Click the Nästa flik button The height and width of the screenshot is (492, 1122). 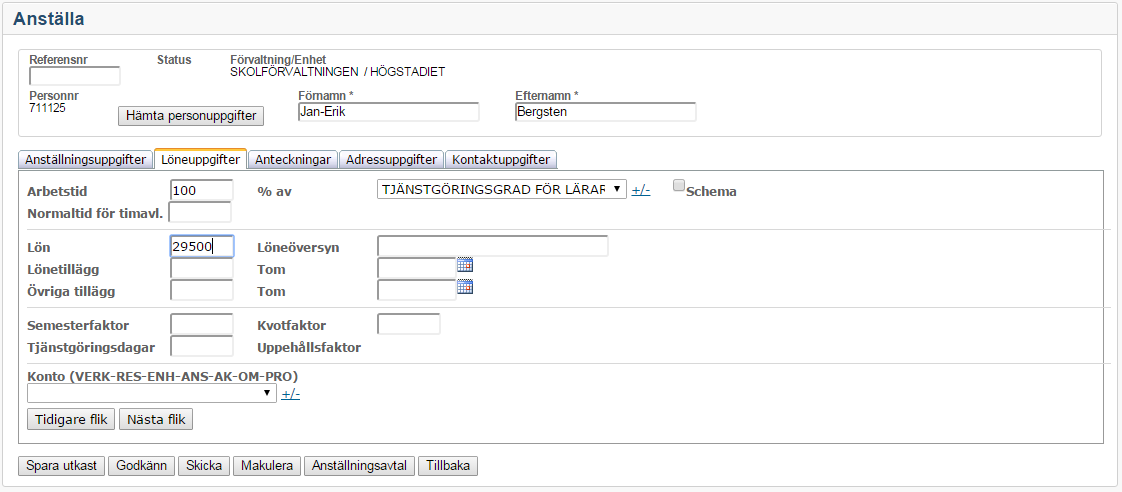coord(155,419)
